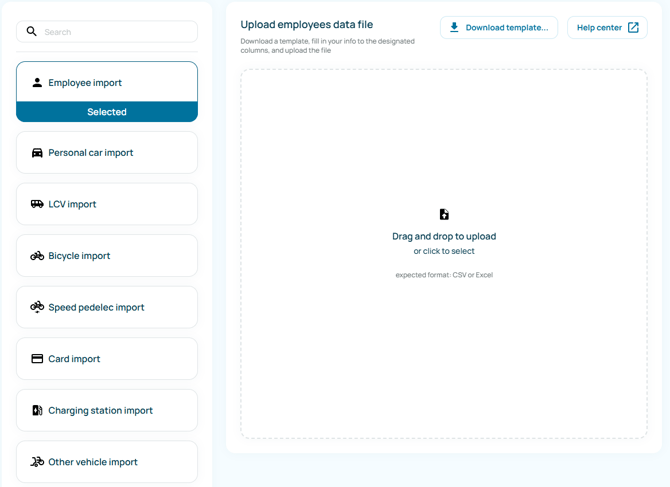Click the search magnifier icon
Screen dimensions: 670x487
coord(32,31)
